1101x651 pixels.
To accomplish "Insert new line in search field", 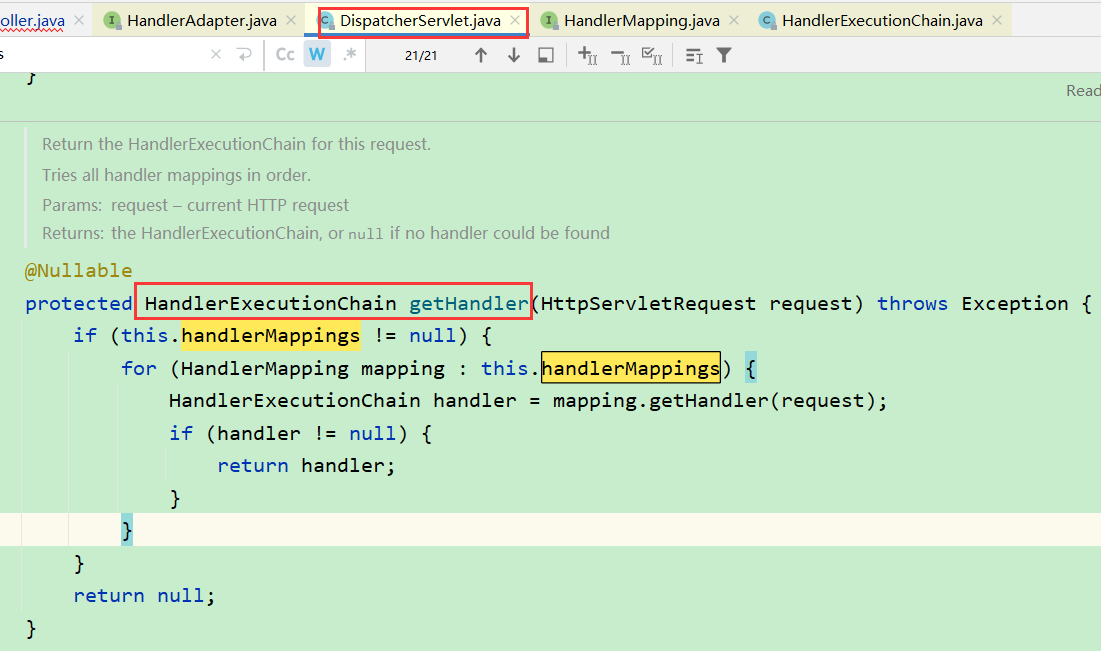I will pyautogui.click(x=244, y=55).
